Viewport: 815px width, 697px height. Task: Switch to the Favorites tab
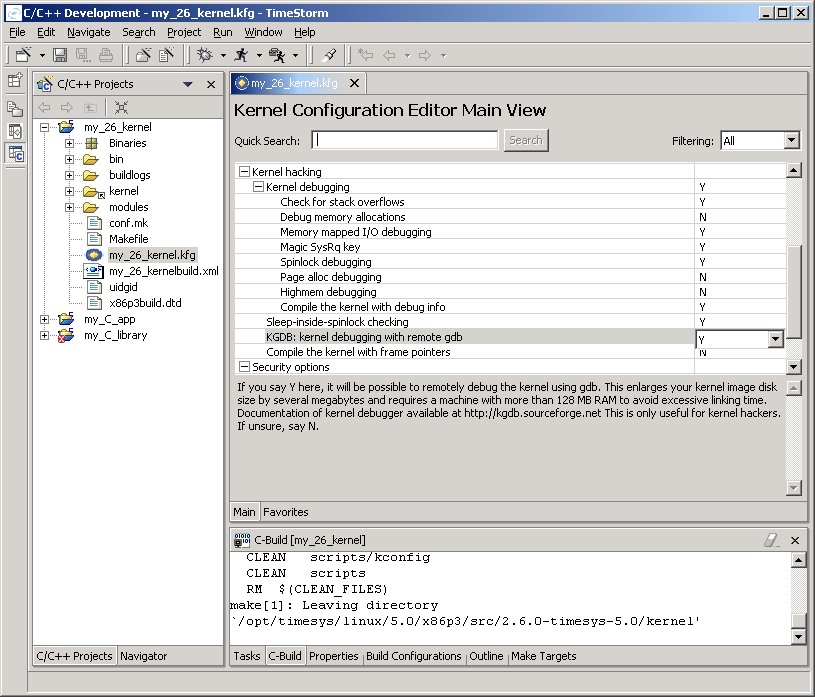coord(285,512)
